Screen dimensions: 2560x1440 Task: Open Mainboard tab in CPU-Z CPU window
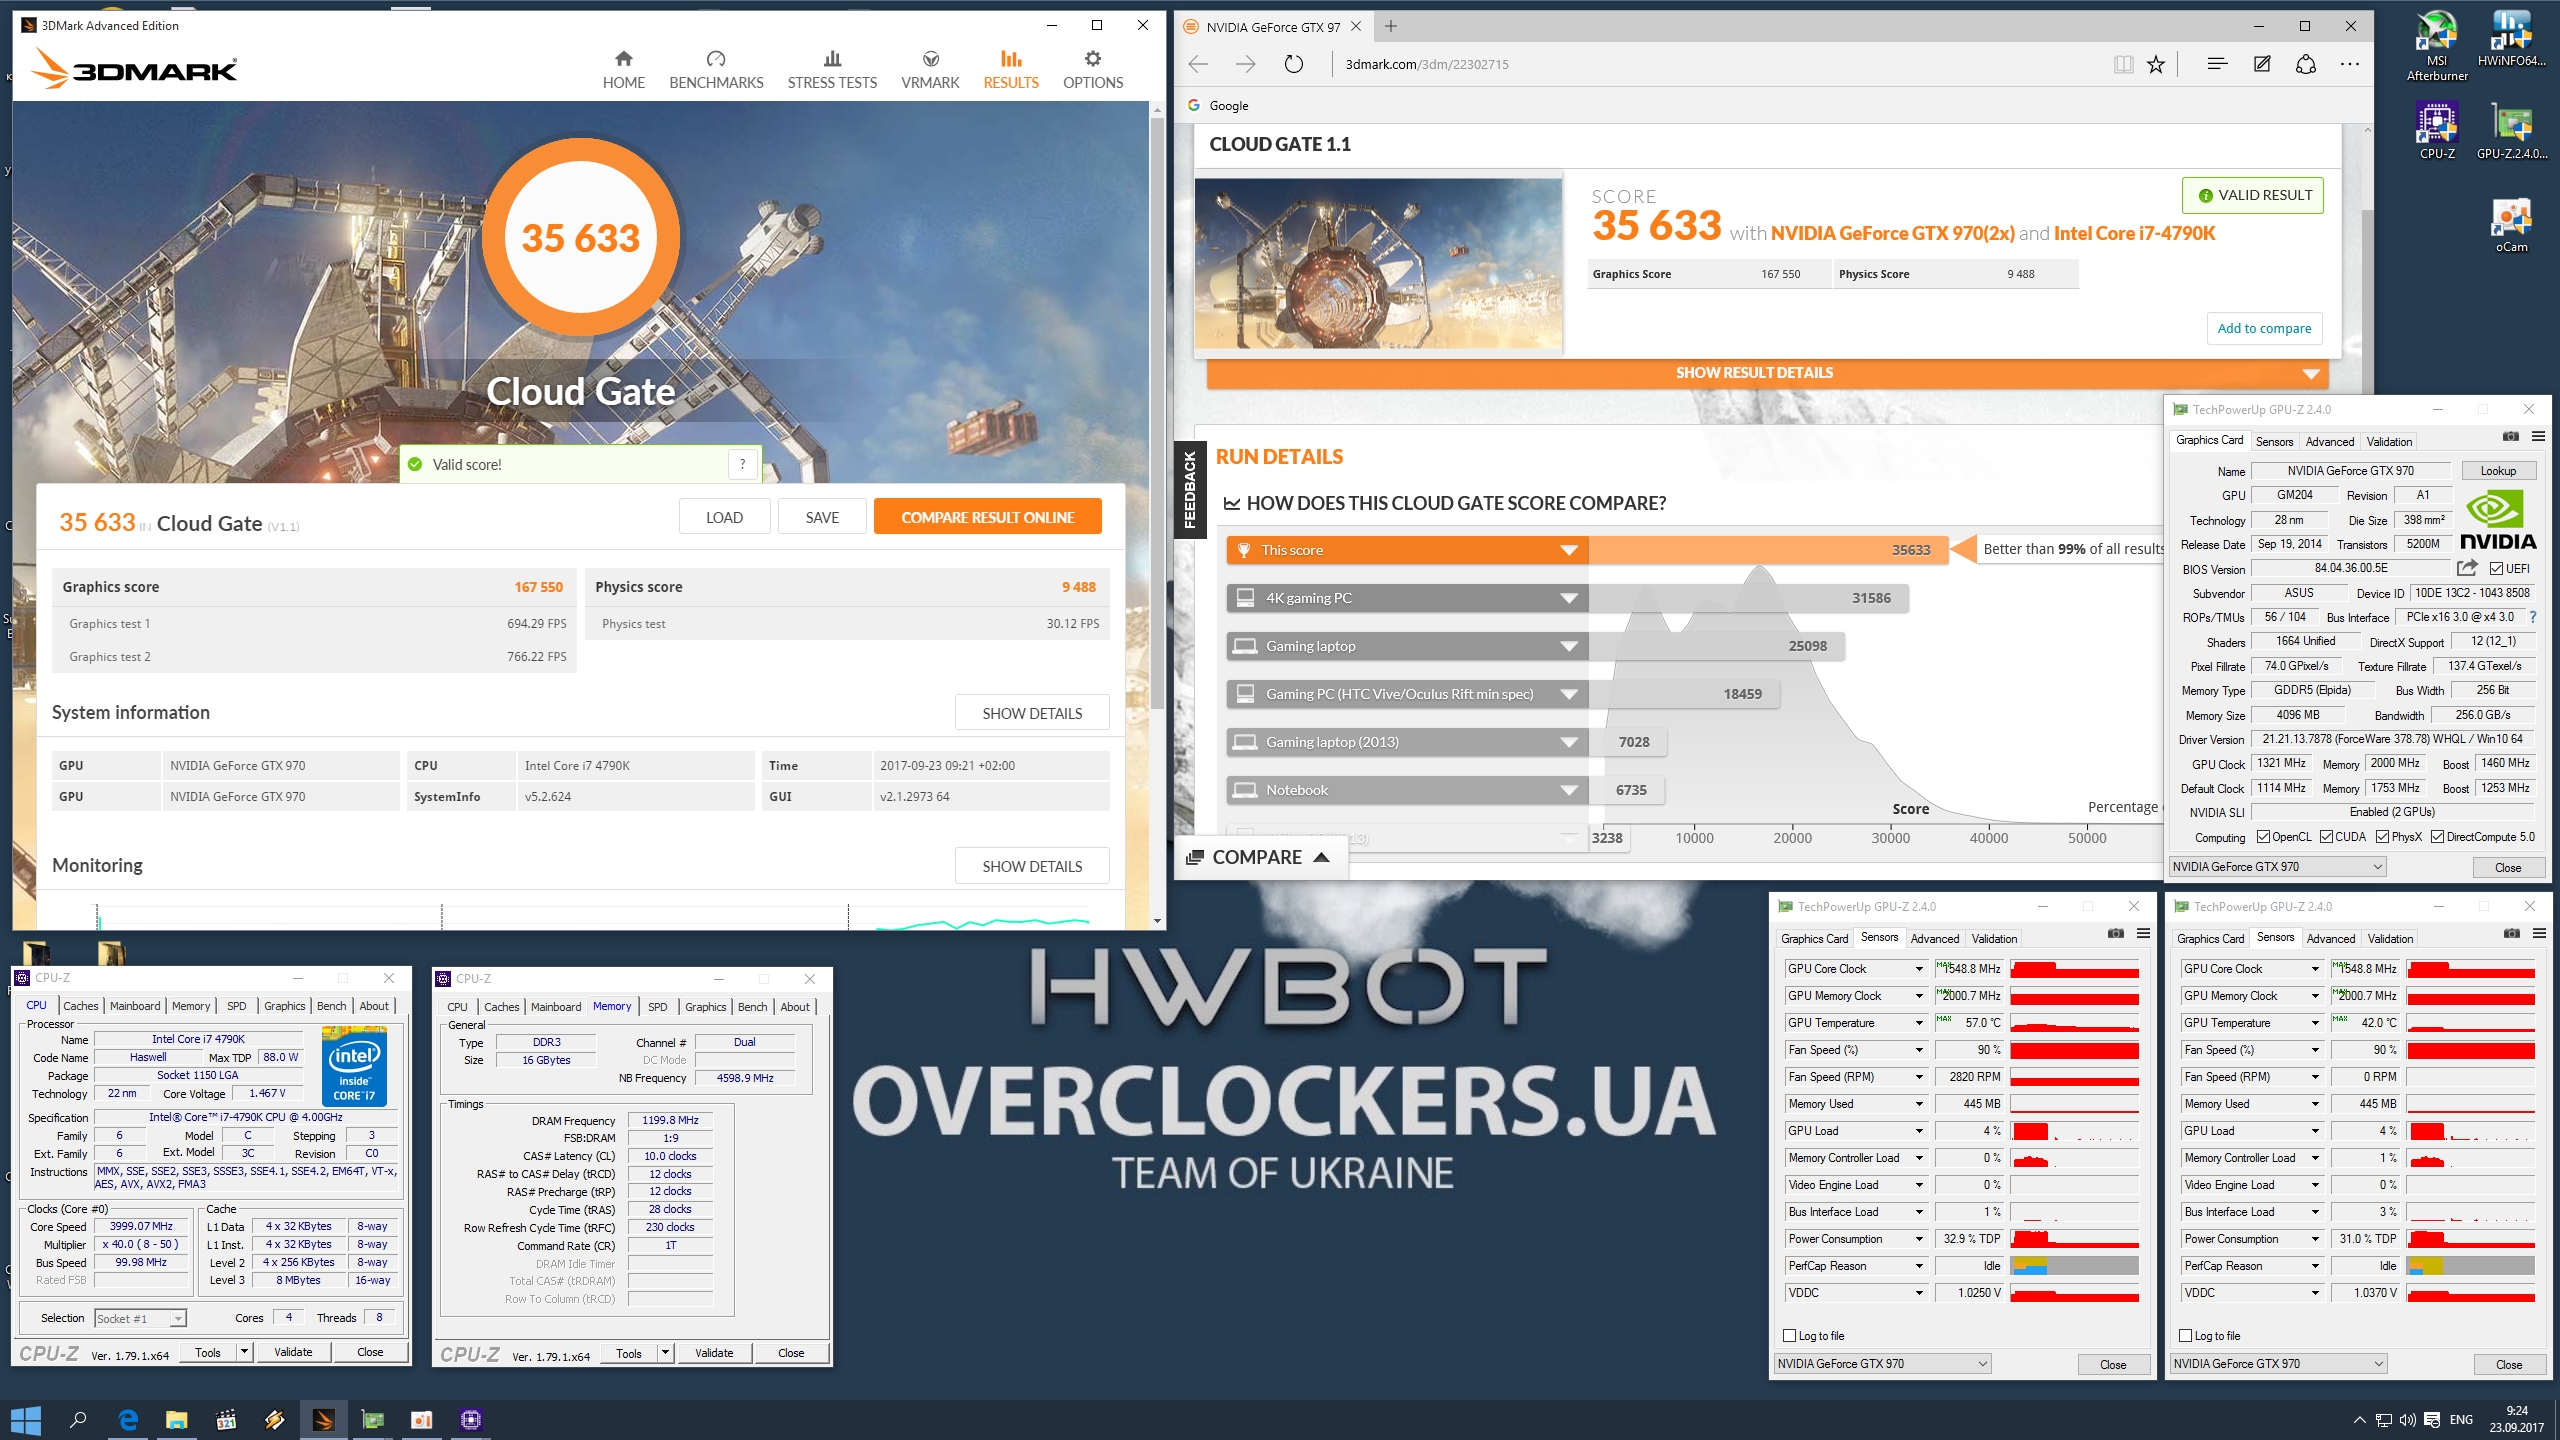pyautogui.click(x=135, y=1006)
